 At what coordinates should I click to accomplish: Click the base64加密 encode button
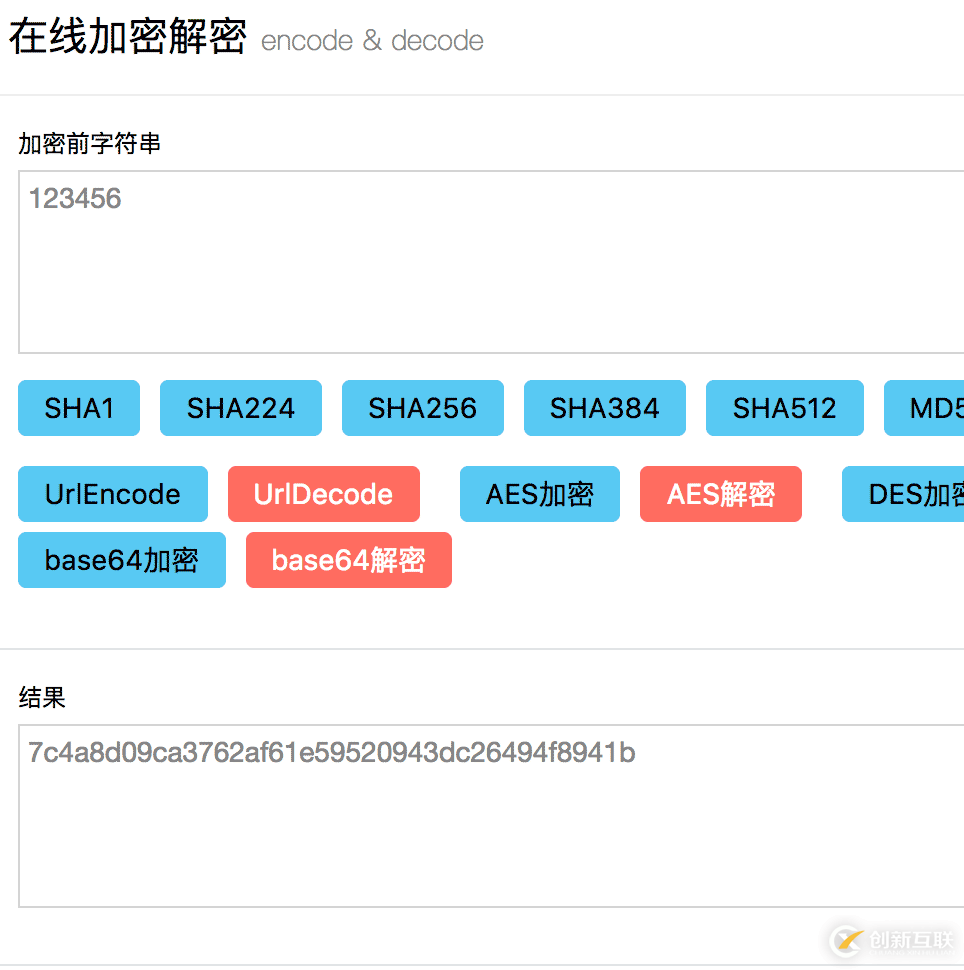[x=121, y=560]
